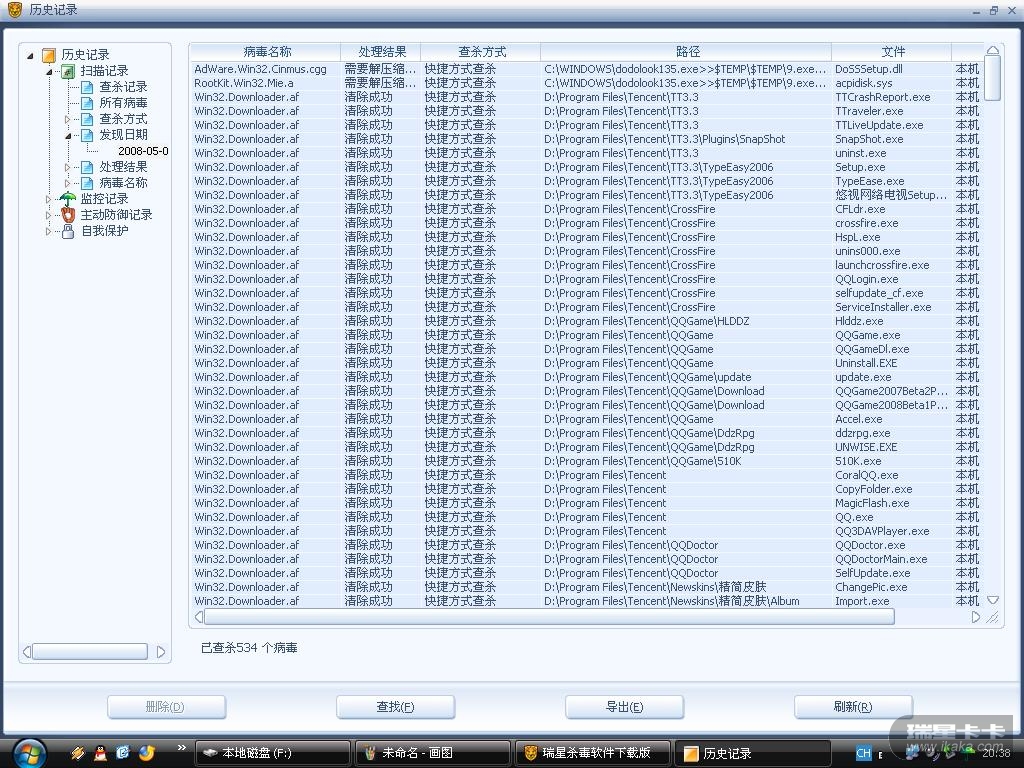The image size is (1024, 768).
Task: Click the 删除(D) button
Action: tap(167, 707)
